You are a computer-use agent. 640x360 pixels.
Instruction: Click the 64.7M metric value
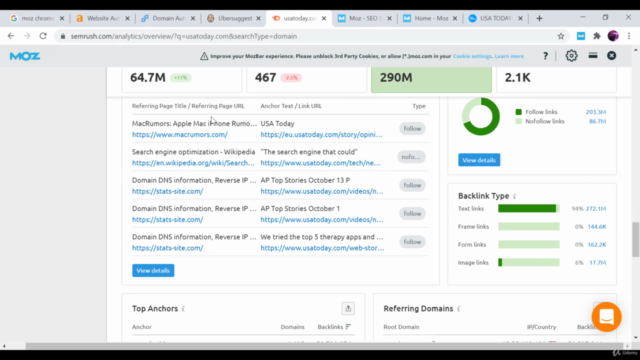coord(148,78)
